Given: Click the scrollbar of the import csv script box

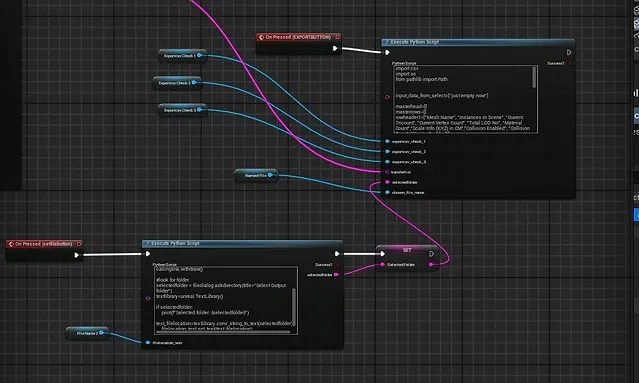Looking at the screenshot, I should click(534, 77).
